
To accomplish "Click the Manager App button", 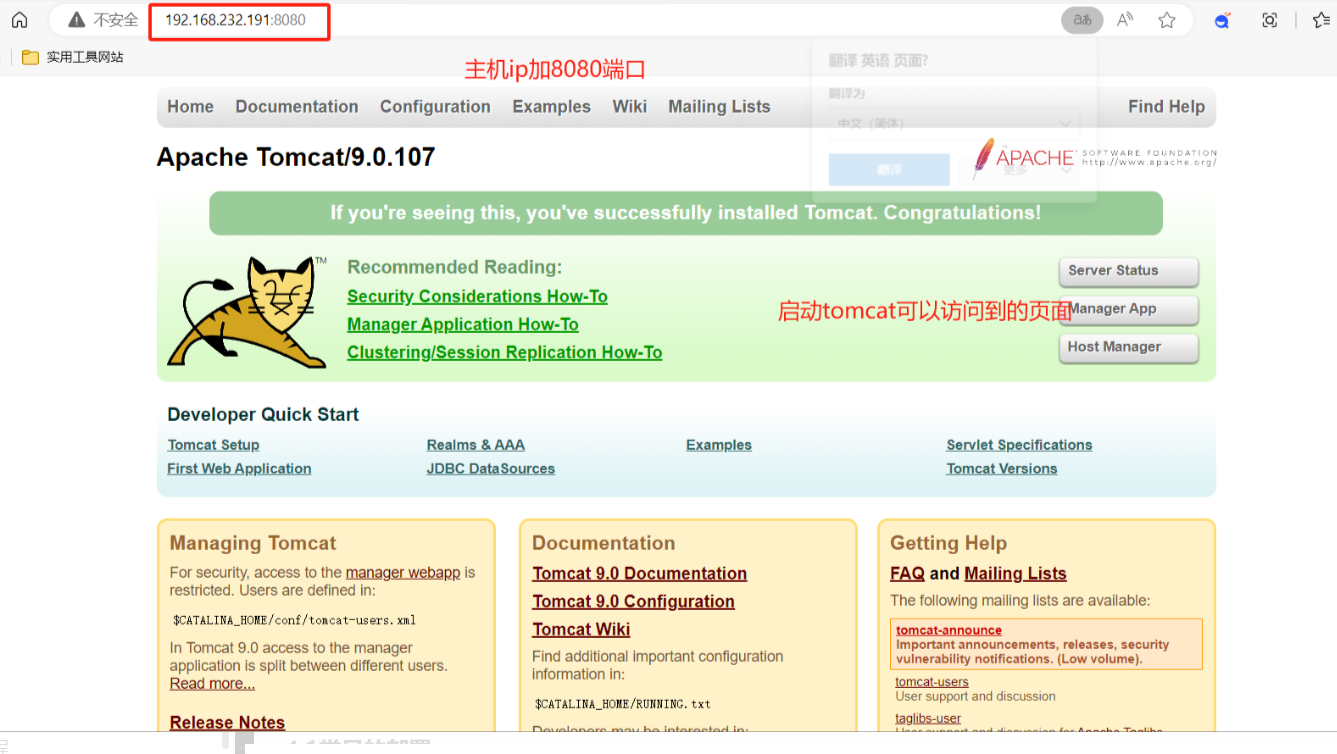I will 1128,309.
